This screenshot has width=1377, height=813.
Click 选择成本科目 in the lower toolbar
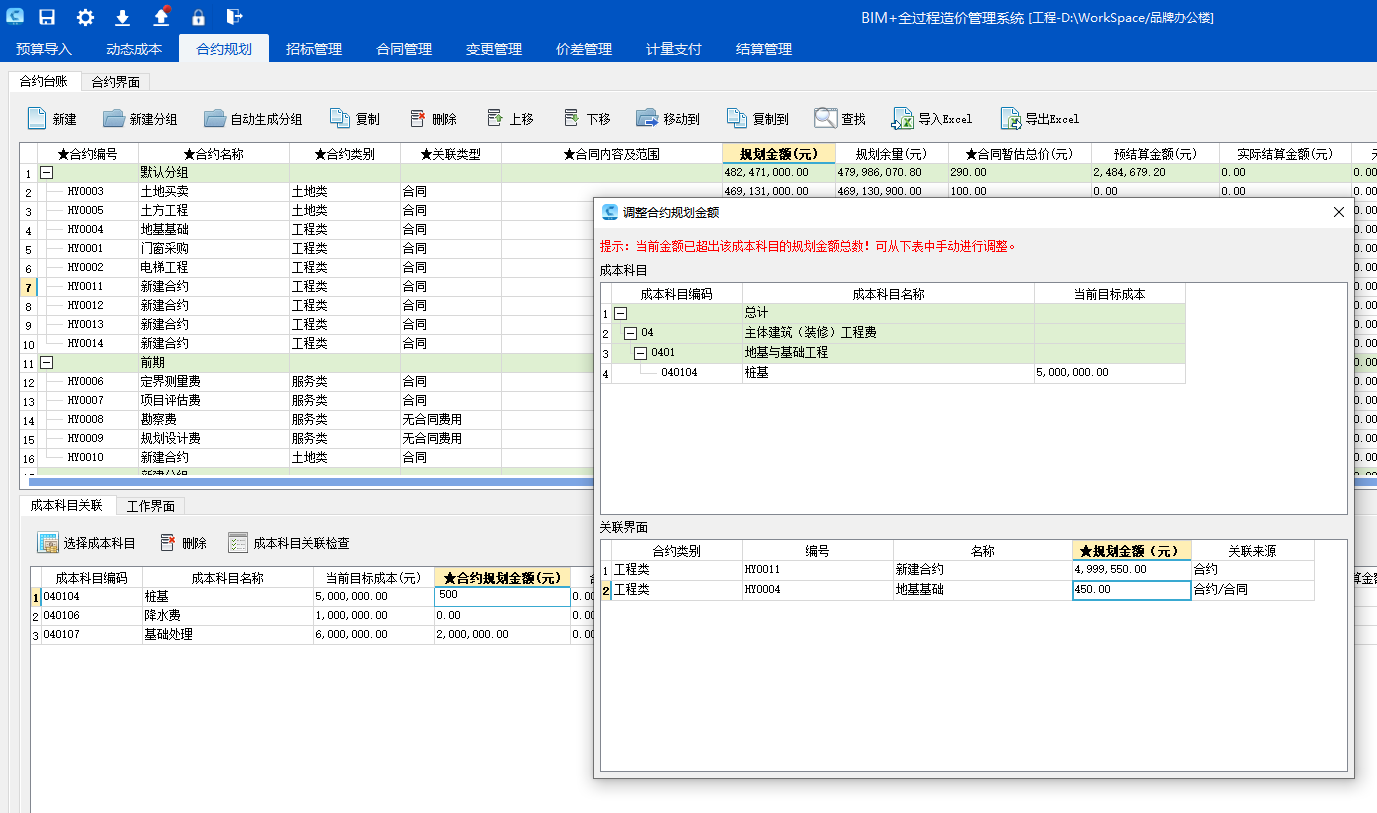86,543
